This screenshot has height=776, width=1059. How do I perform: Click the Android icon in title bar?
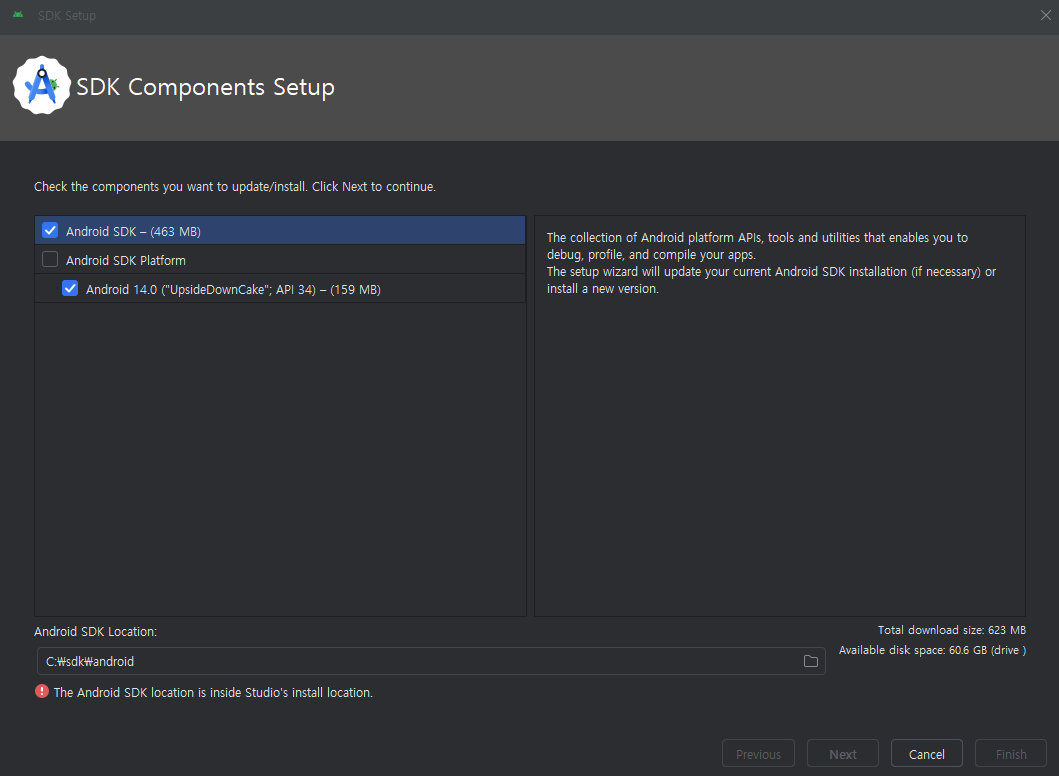click(x=18, y=15)
